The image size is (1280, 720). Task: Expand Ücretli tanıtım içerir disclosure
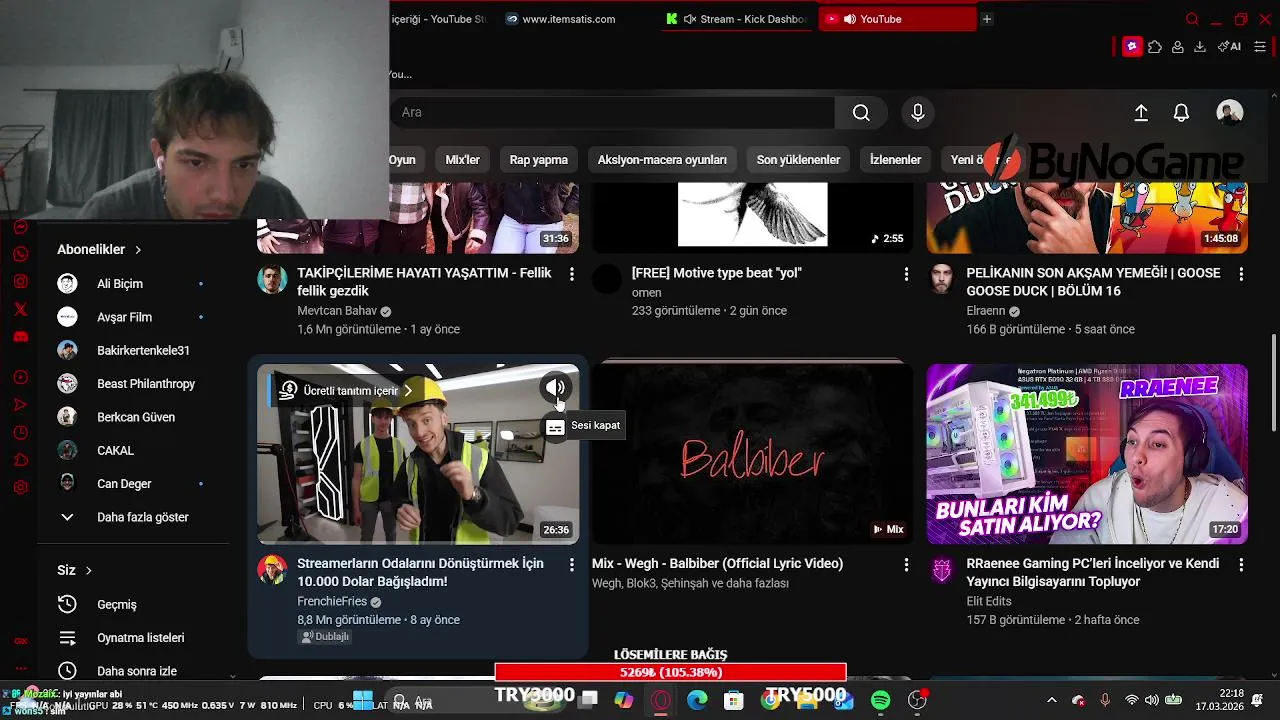tap(345, 390)
